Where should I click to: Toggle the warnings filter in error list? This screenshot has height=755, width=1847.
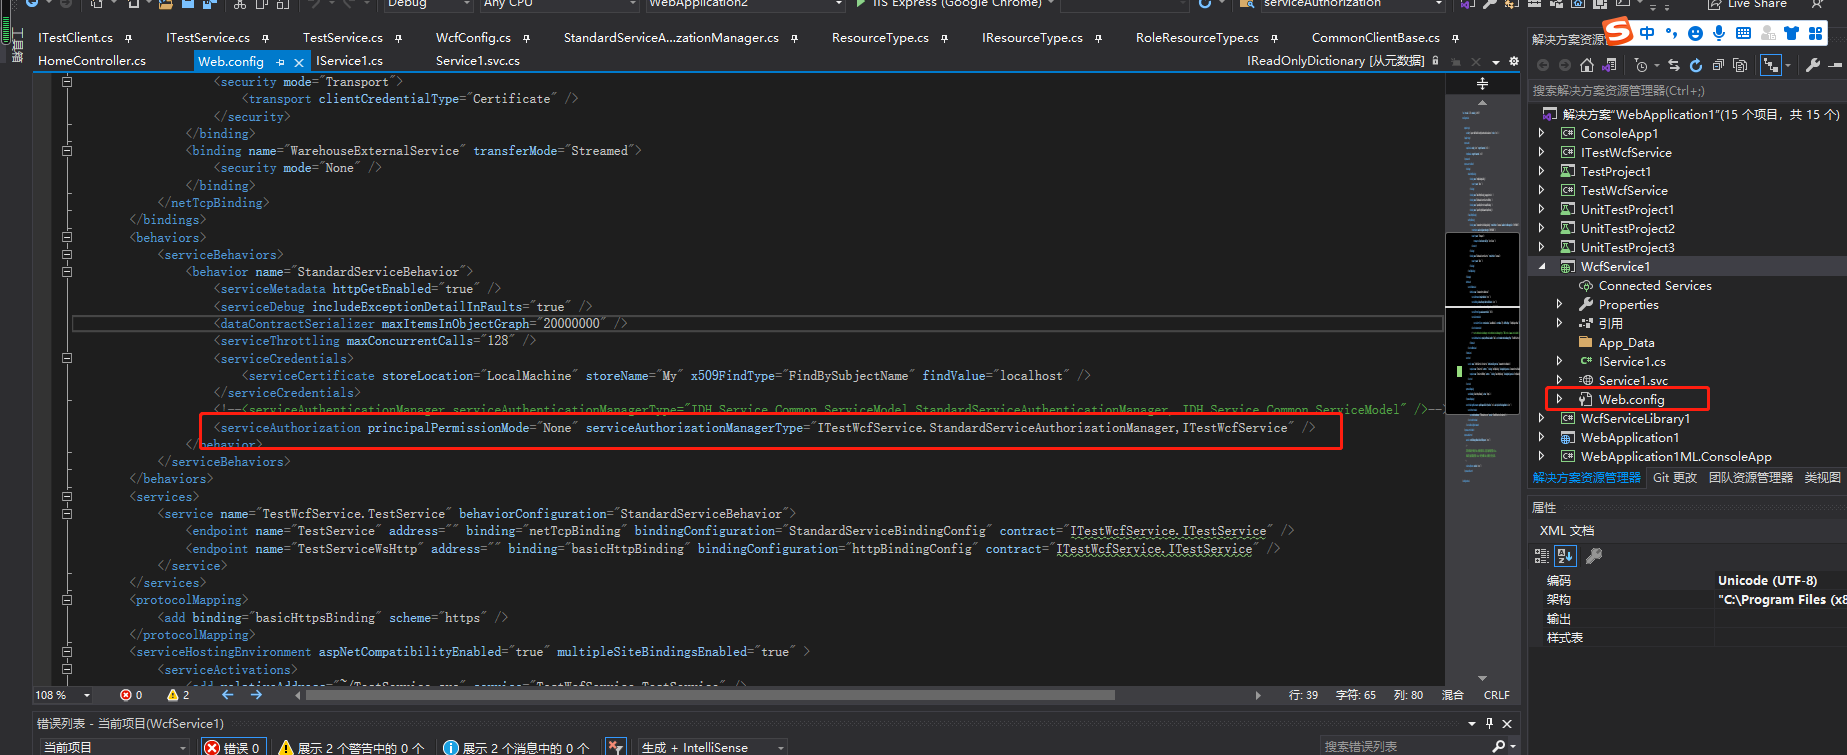tap(351, 747)
